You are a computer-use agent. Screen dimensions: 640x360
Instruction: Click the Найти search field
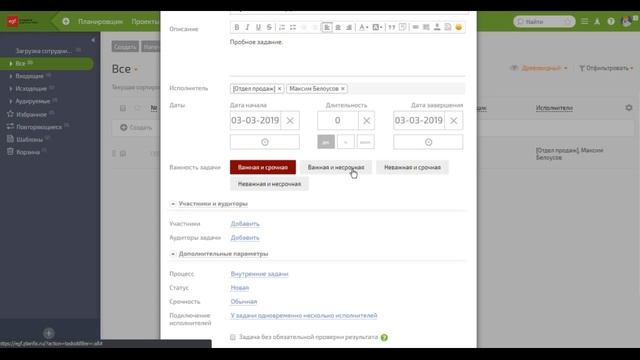(x=544, y=22)
